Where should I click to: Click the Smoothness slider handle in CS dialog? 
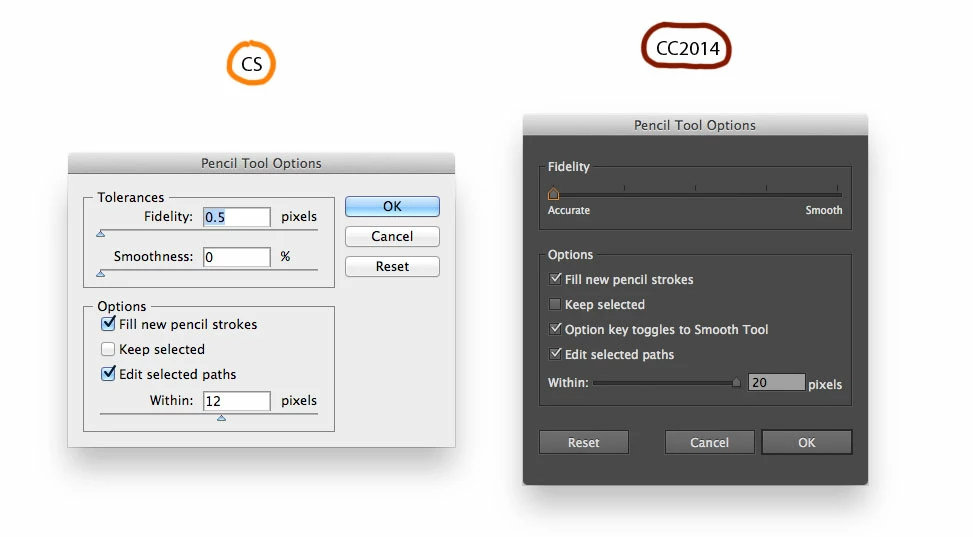coord(101,273)
